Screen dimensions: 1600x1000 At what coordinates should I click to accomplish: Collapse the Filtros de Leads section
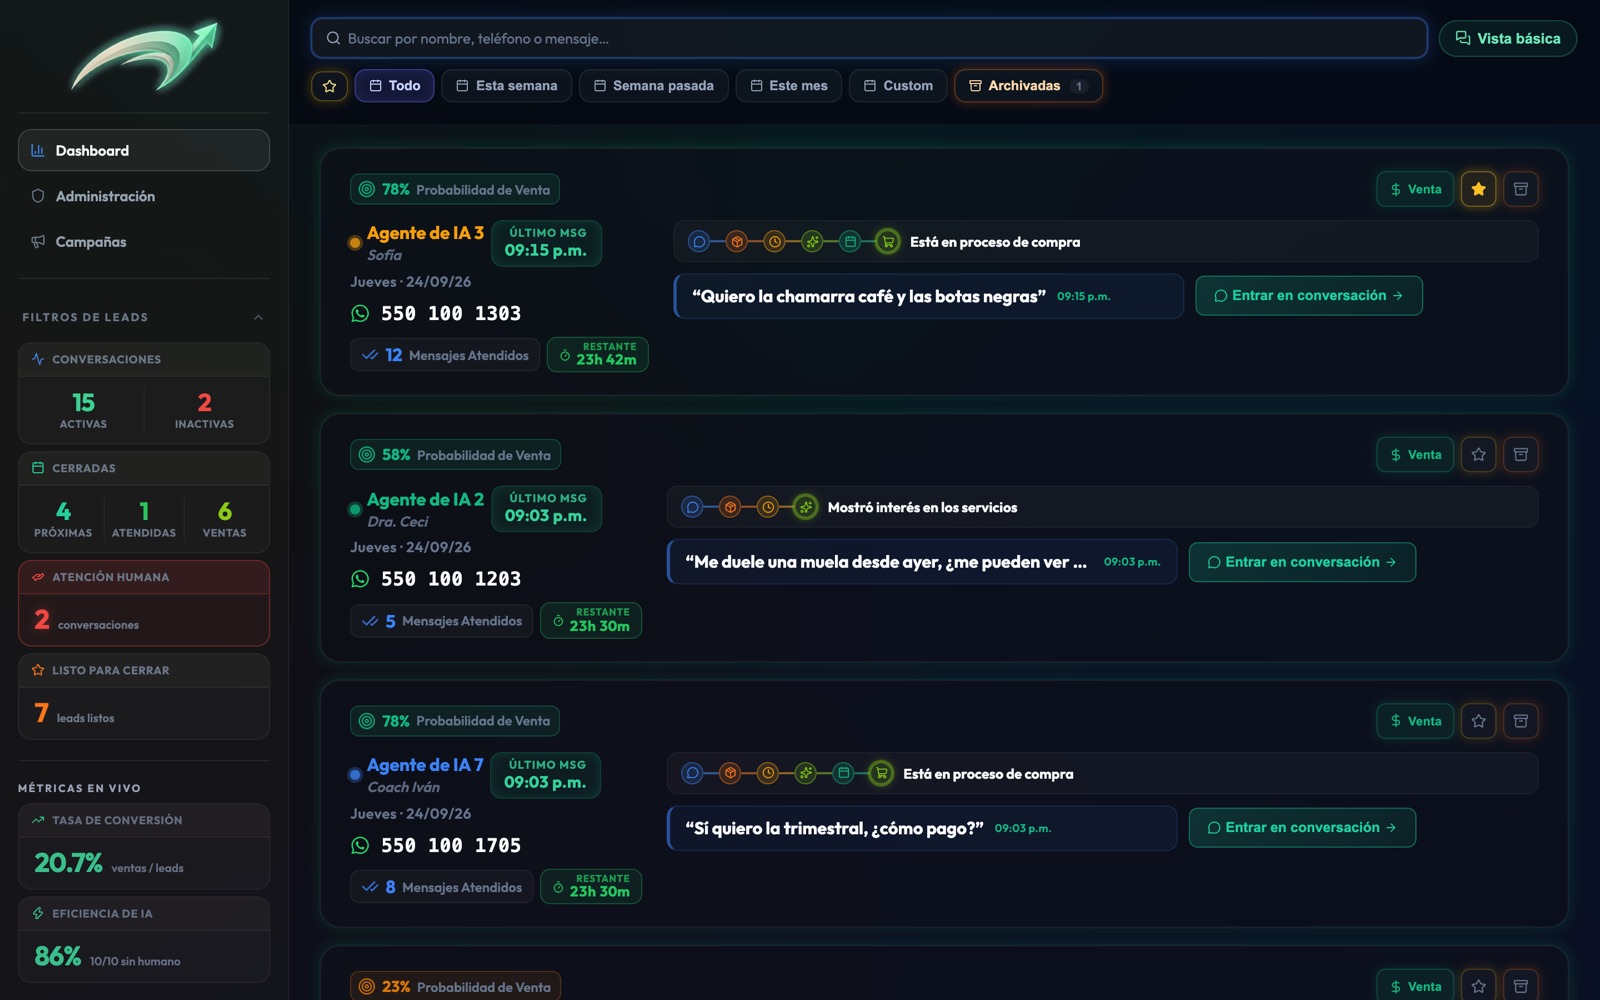(258, 317)
